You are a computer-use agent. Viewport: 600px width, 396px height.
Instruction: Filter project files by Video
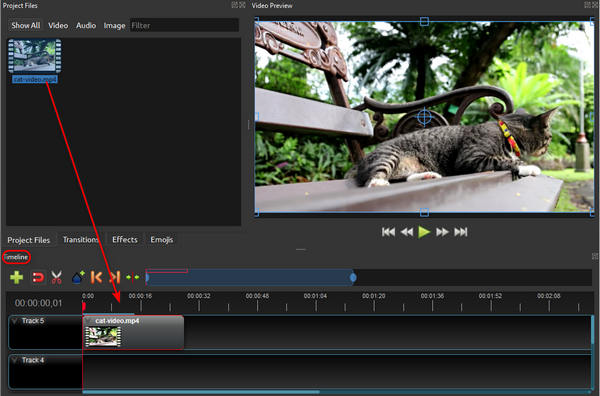(58, 26)
